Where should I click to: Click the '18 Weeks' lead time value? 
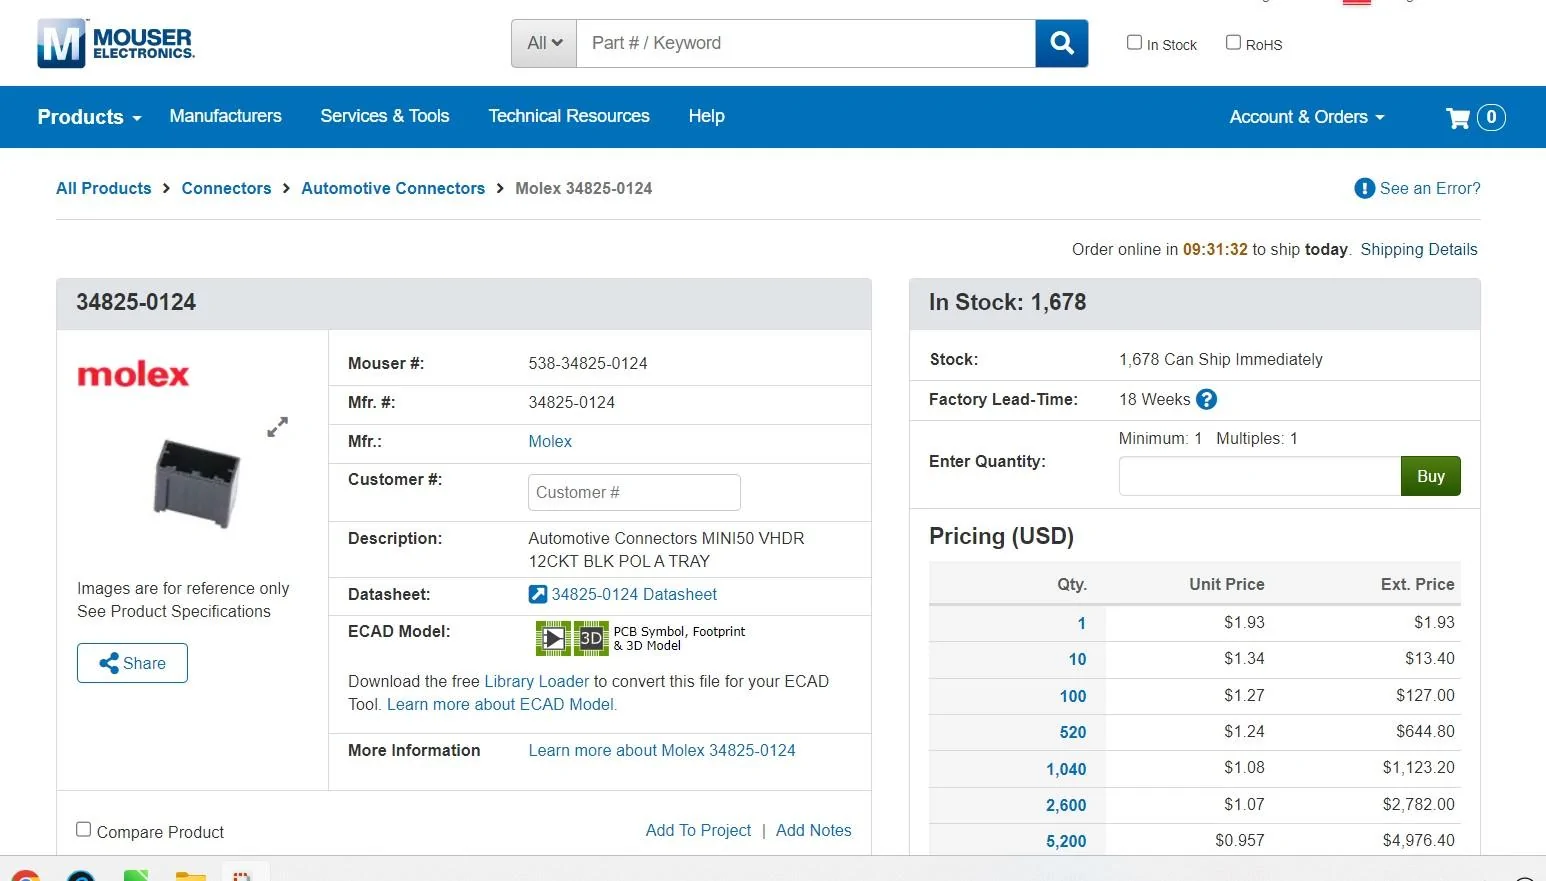click(1155, 399)
